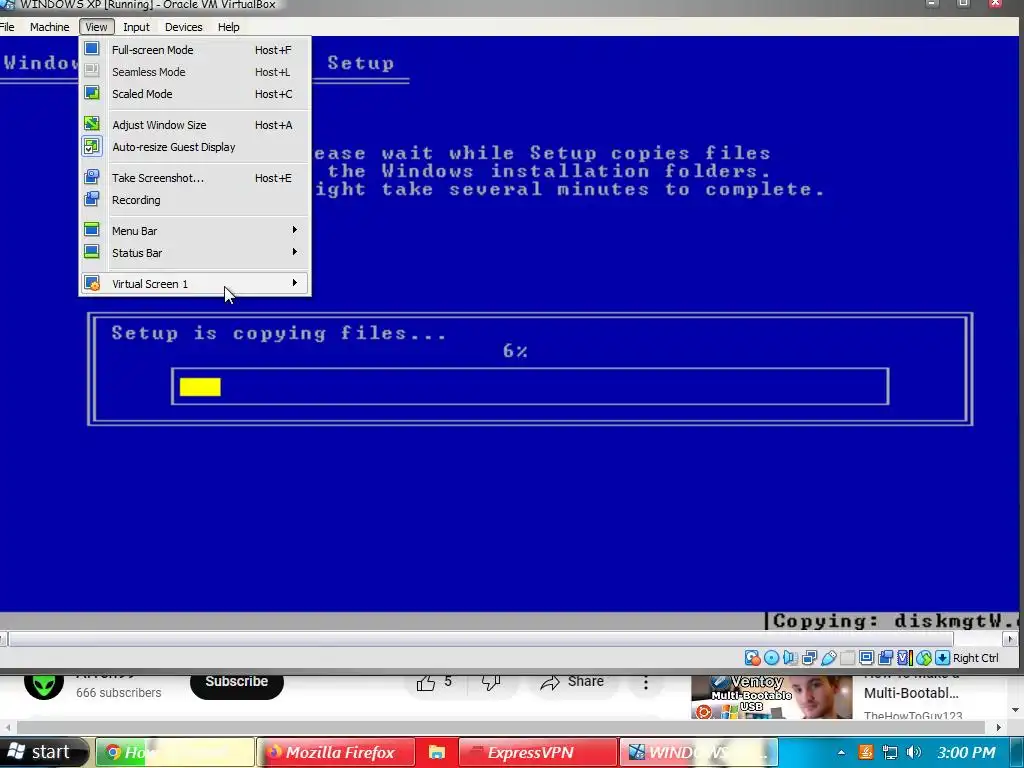The image size is (1024, 768).
Task: Switch to ExpressVPN taskbar button
Action: point(538,752)
